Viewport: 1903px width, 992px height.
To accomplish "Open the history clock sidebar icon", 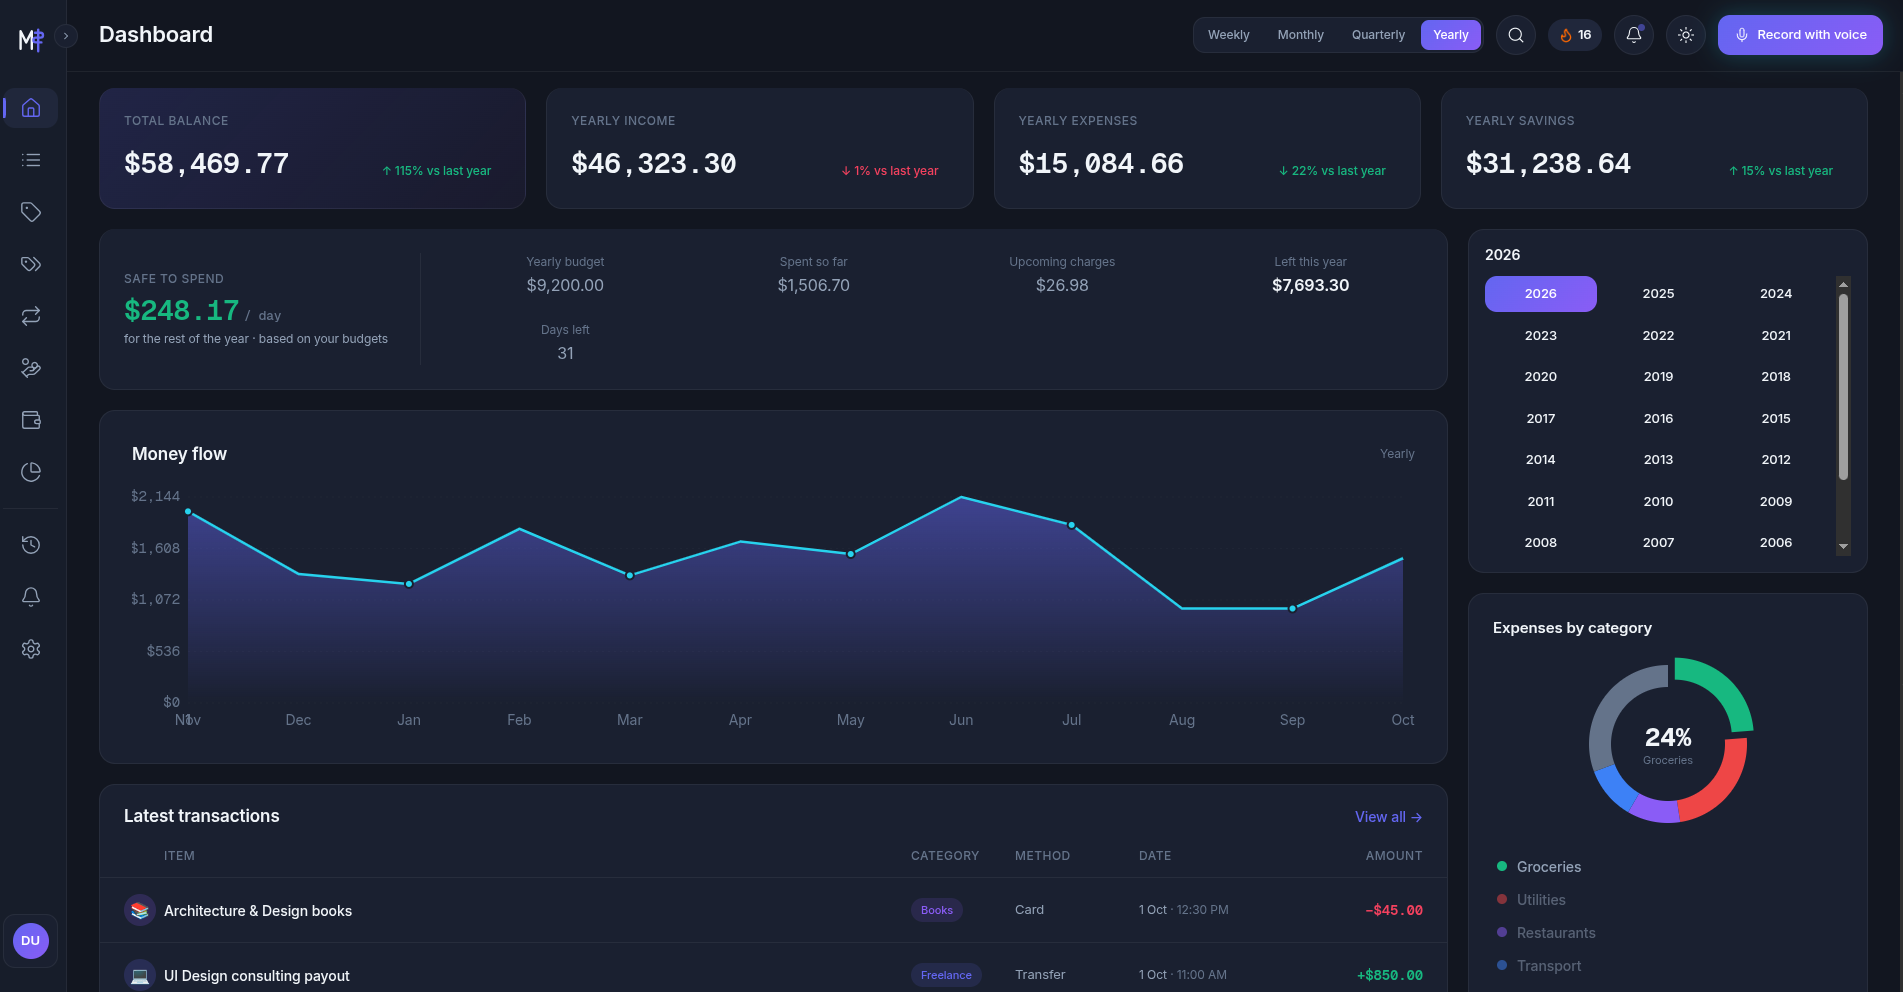I will (x=31, y=545).
